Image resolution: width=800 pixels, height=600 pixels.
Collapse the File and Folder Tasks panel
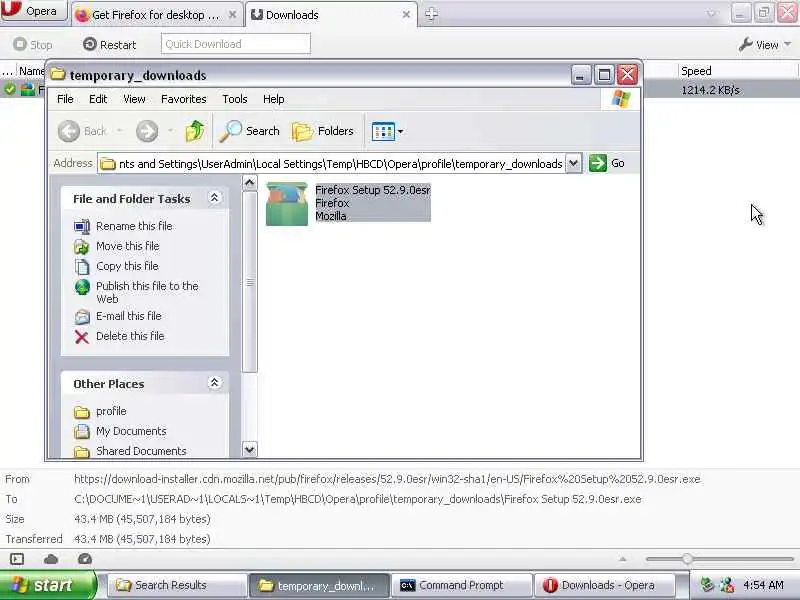215,198
